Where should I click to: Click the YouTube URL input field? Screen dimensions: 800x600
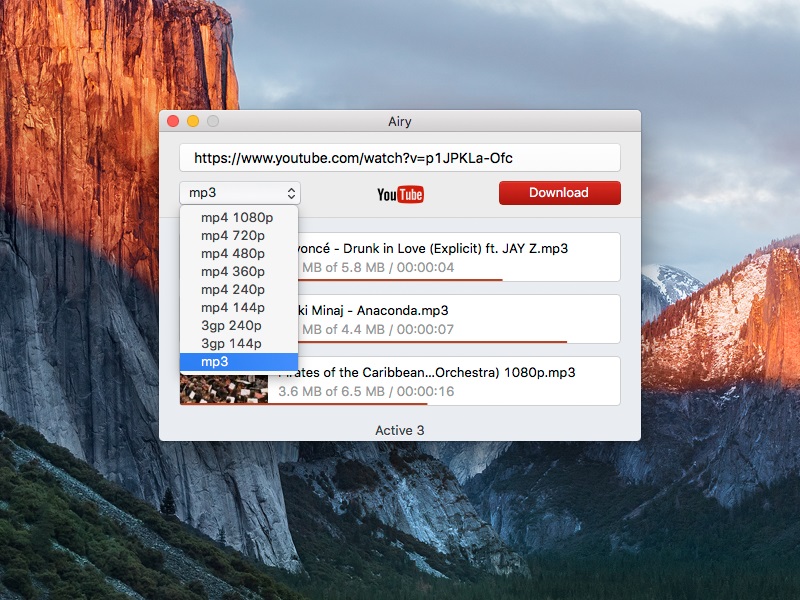400,156
